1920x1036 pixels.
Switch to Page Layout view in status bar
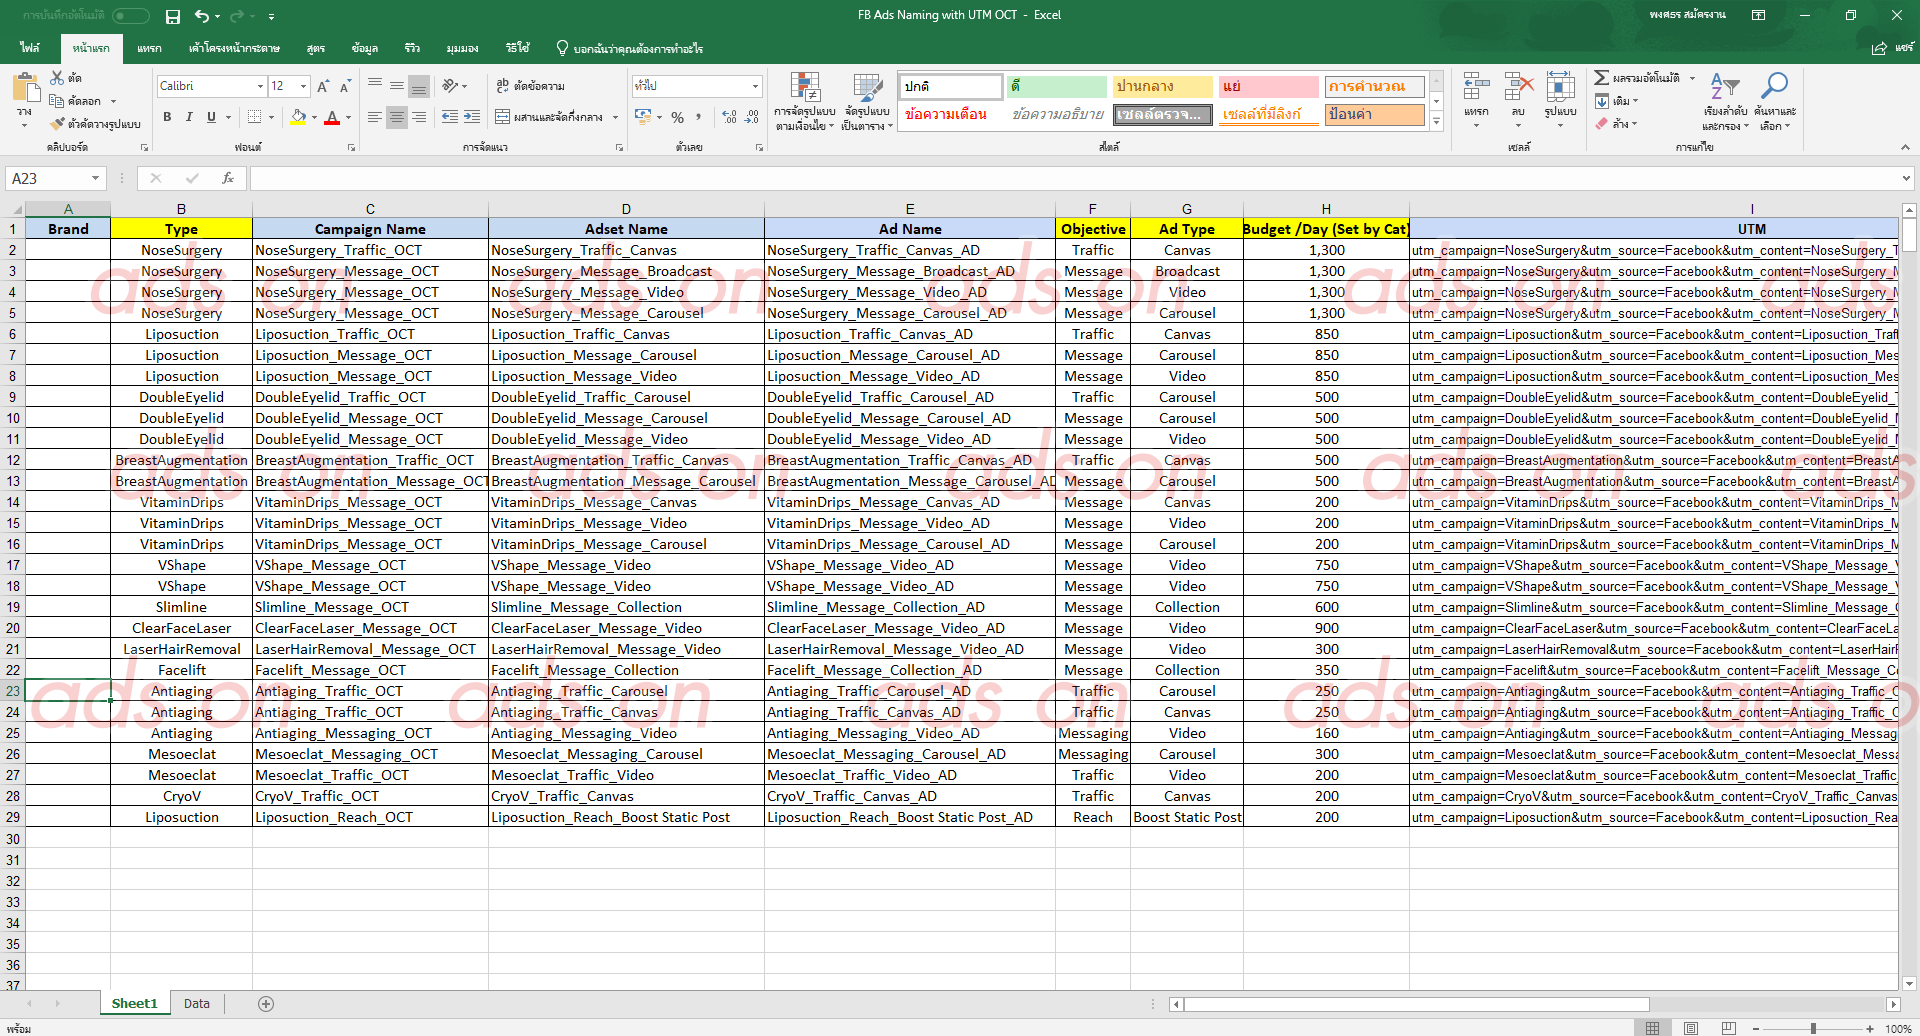click(1691, 1028)
